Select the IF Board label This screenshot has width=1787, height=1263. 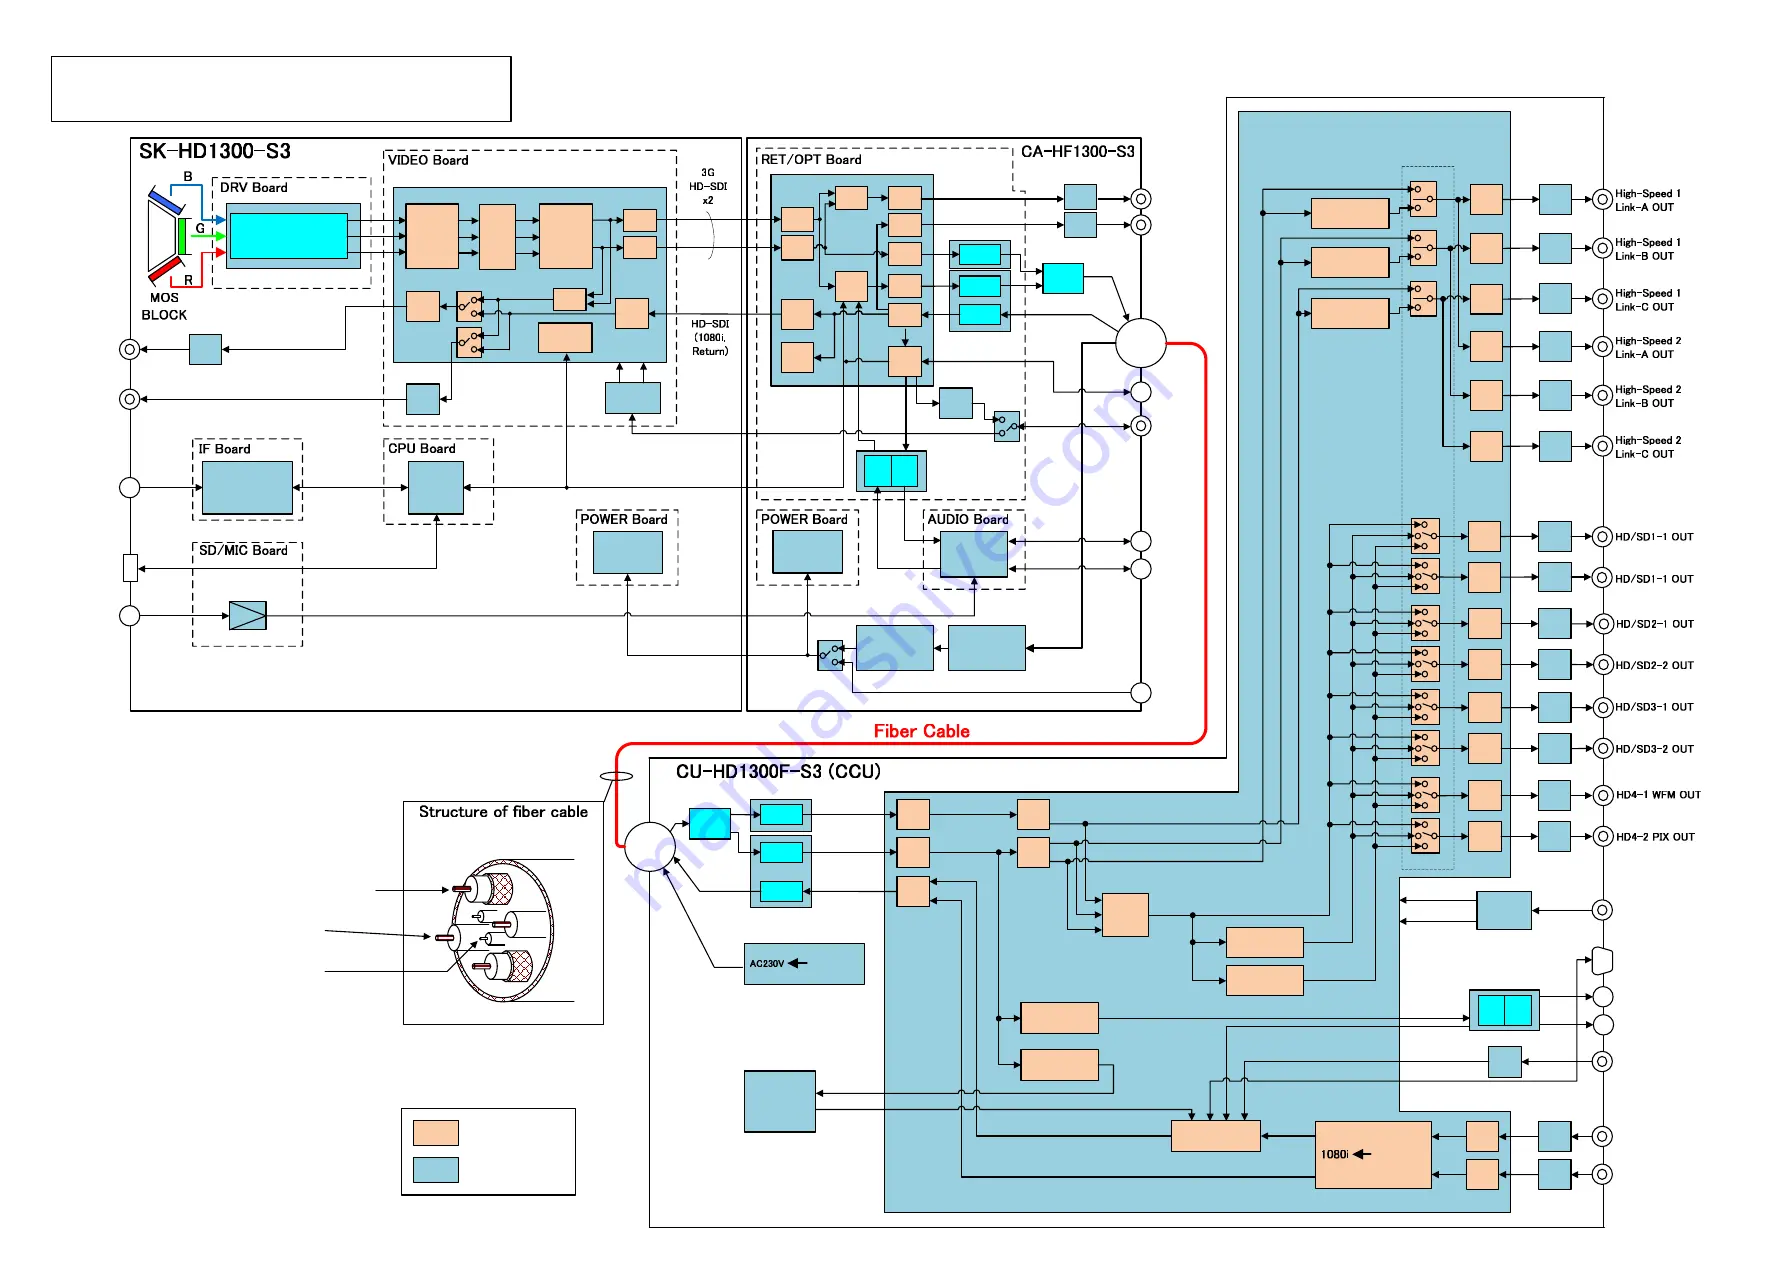(225, 449)
